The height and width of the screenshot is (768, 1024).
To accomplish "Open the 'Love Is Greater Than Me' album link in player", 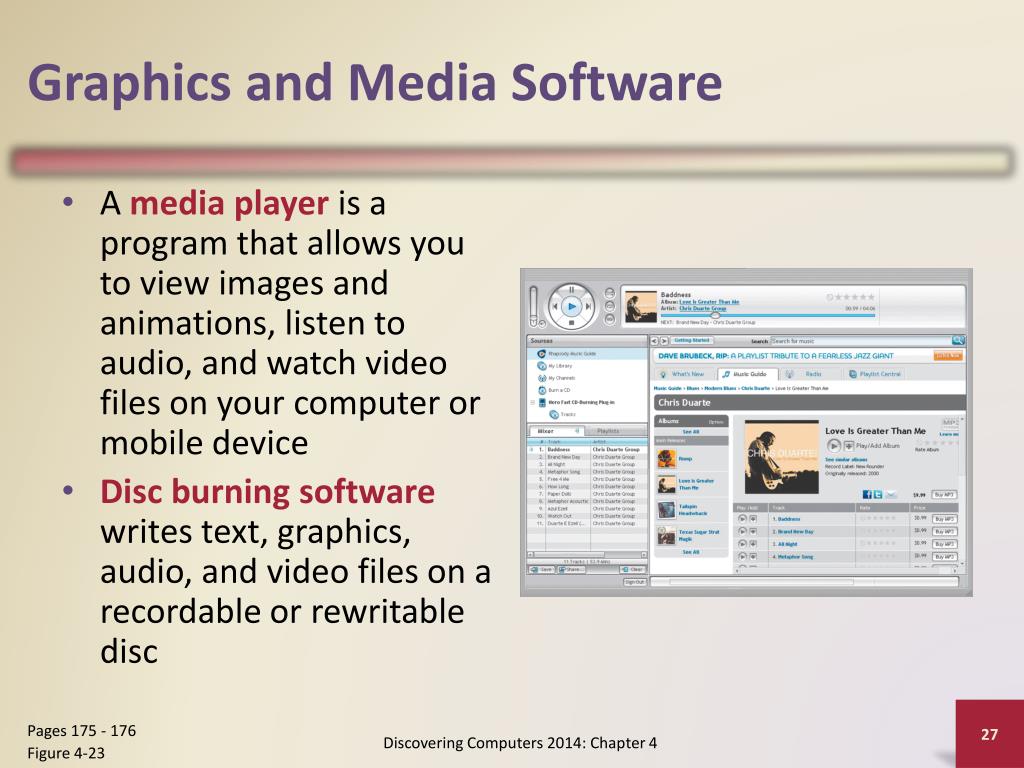I will tap(709, 302).
